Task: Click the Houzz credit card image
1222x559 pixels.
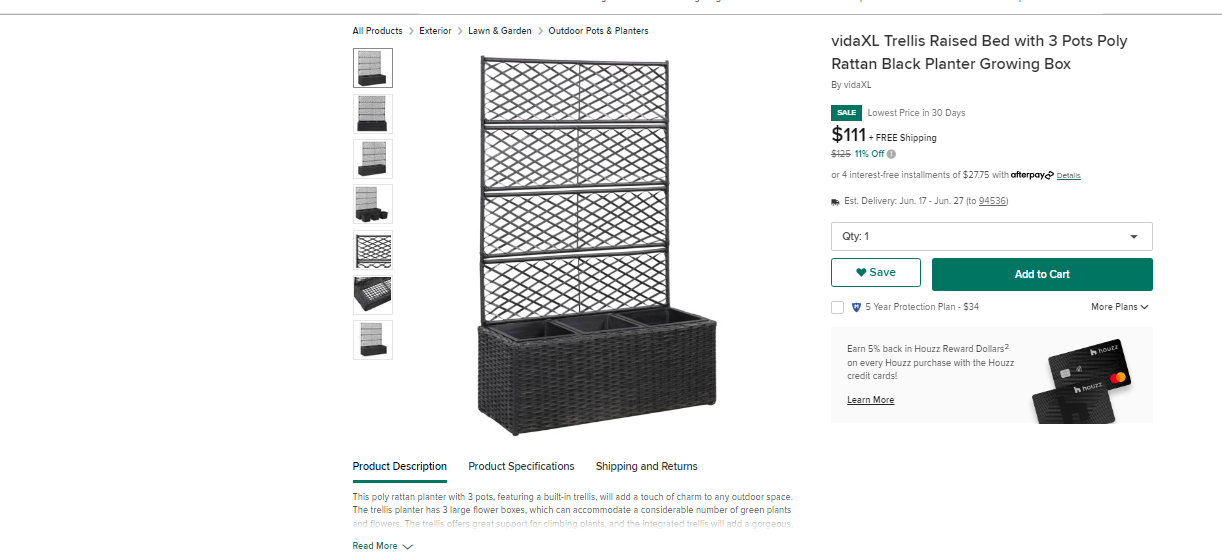Action: pyautogui.click(x=1081, y=382)
